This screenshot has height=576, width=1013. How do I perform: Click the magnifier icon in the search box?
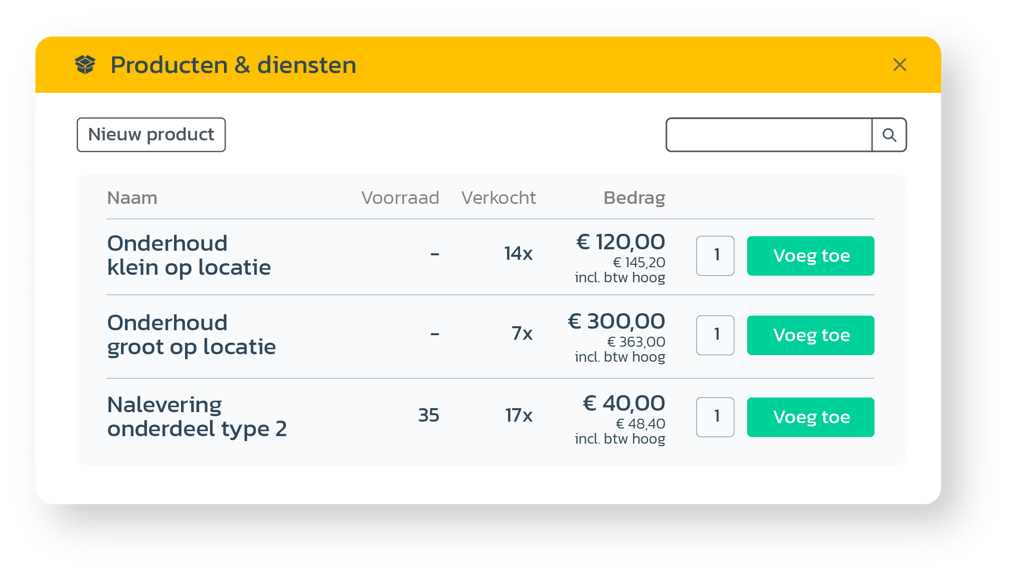(x=890, y=134)
